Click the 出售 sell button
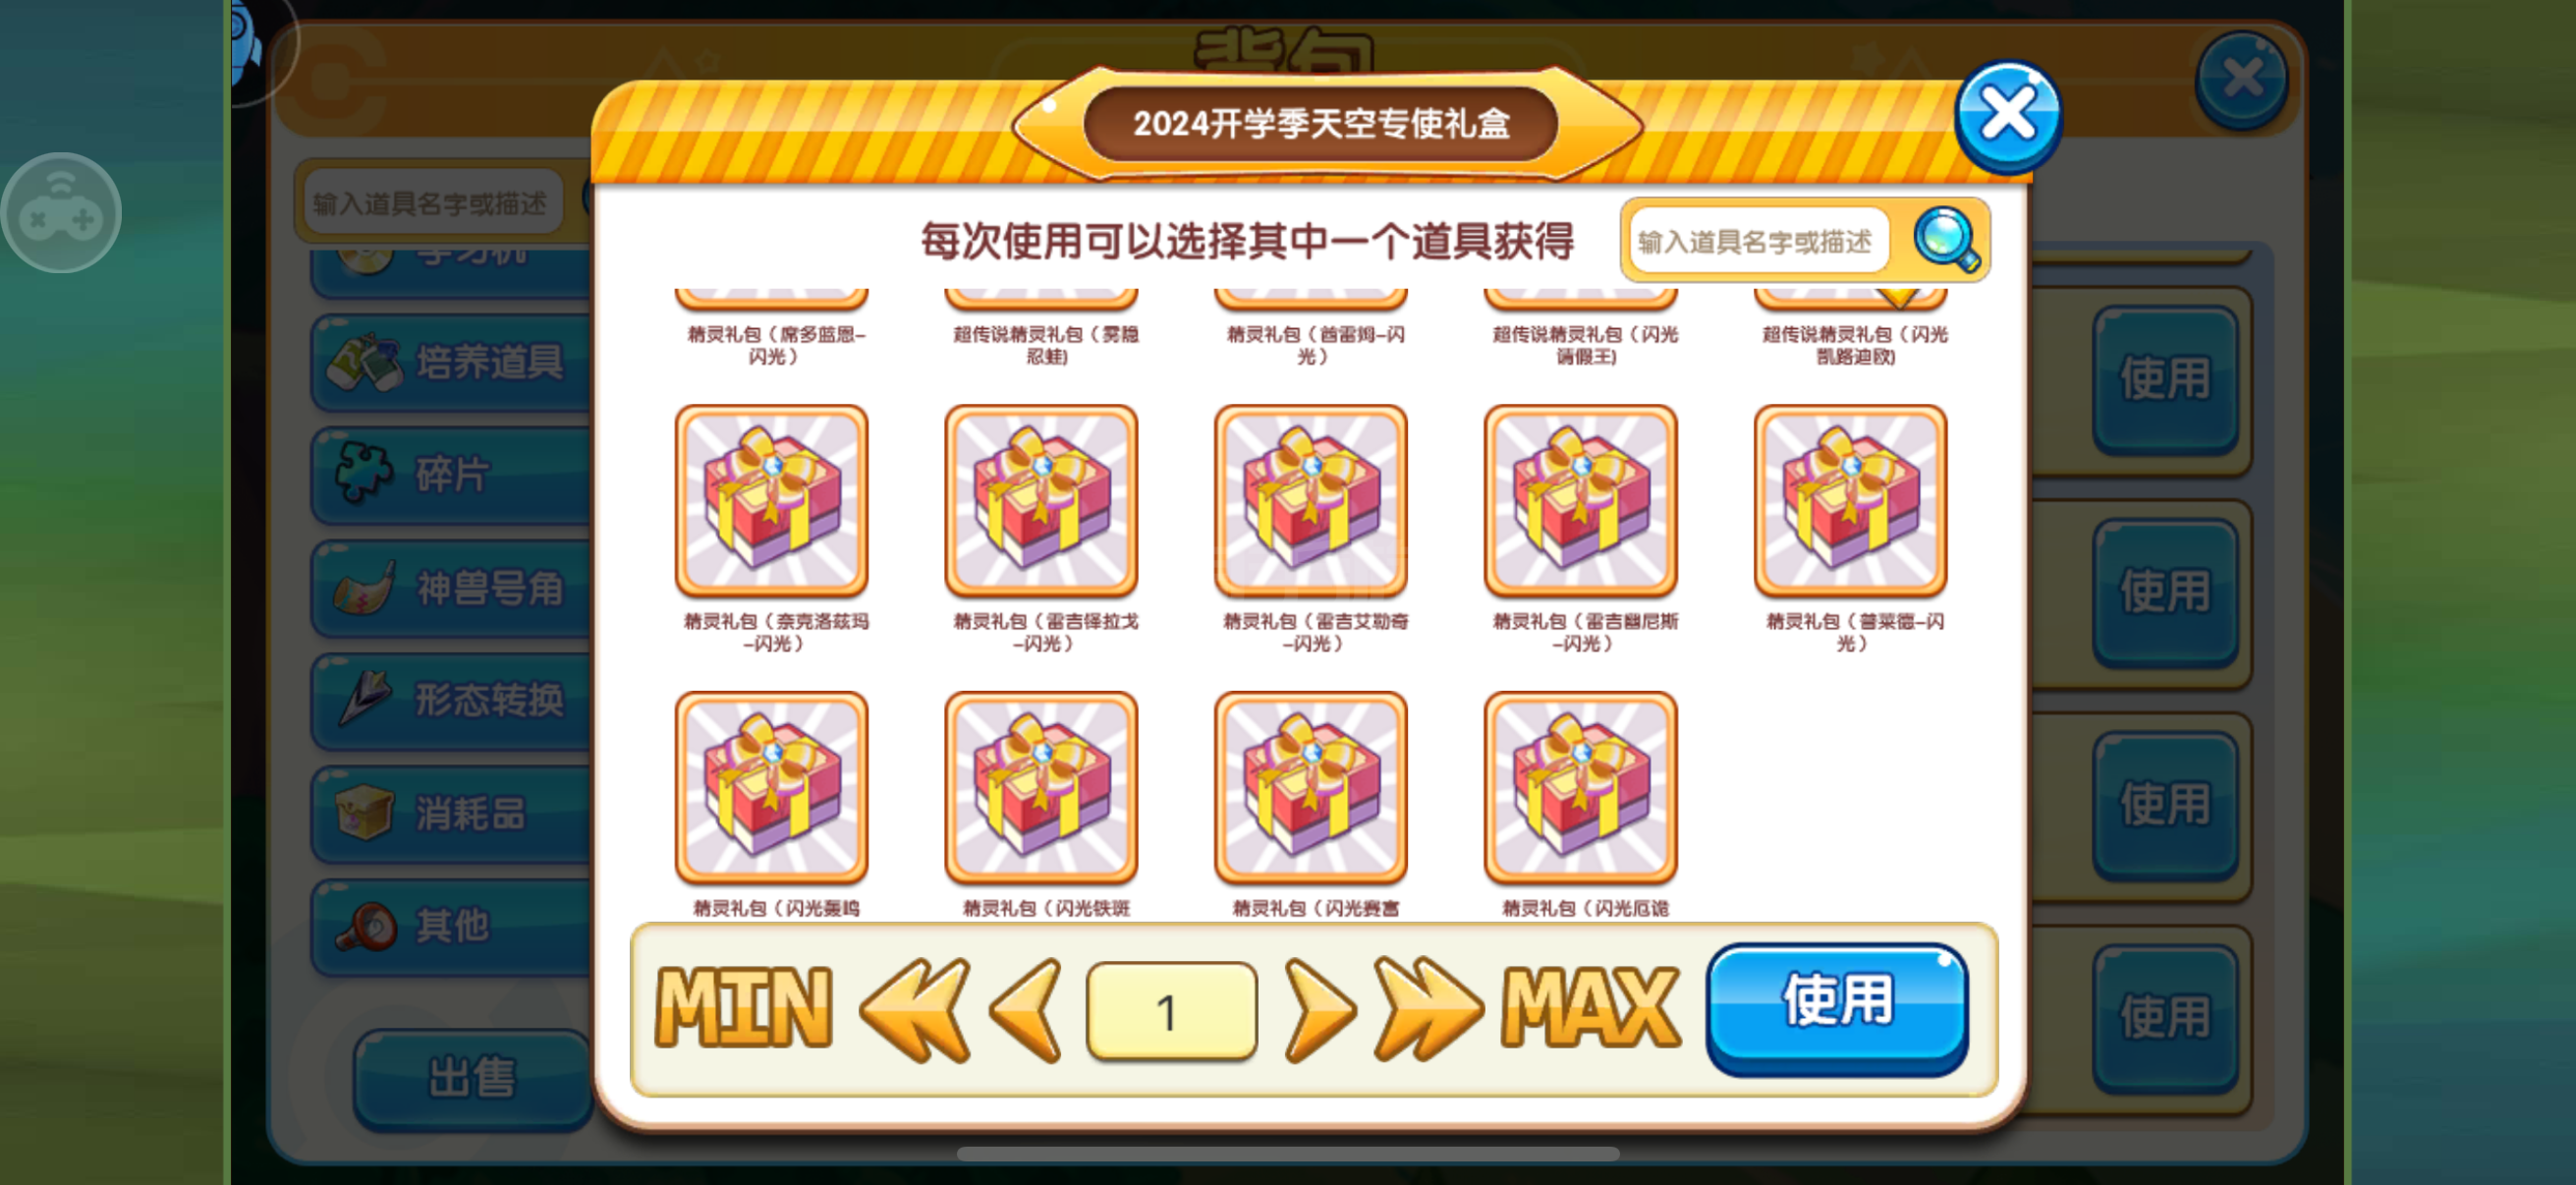Image resolution: width=2576 pixels, height=1185 pixels. 472,1077
